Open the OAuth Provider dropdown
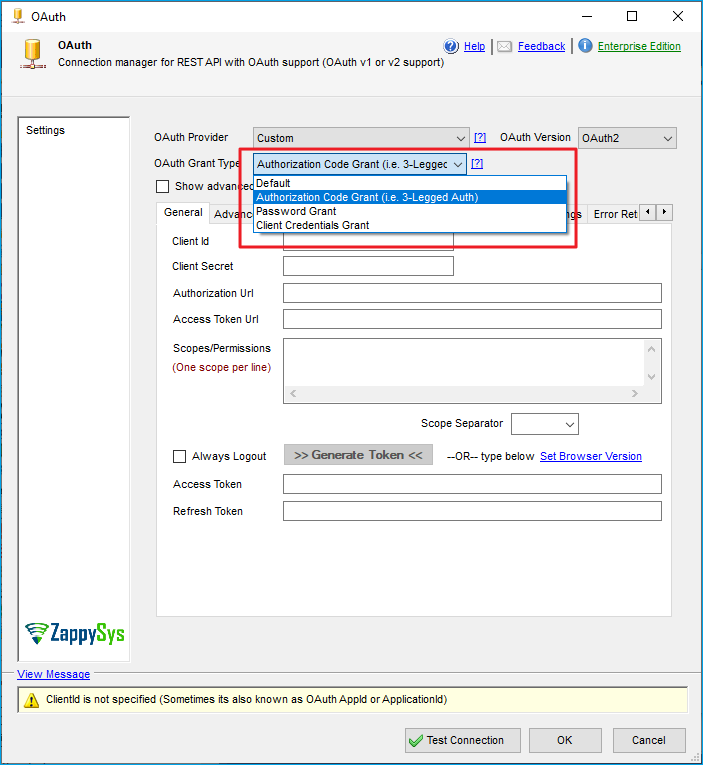The image size is (703, 765). pos(361,138)
